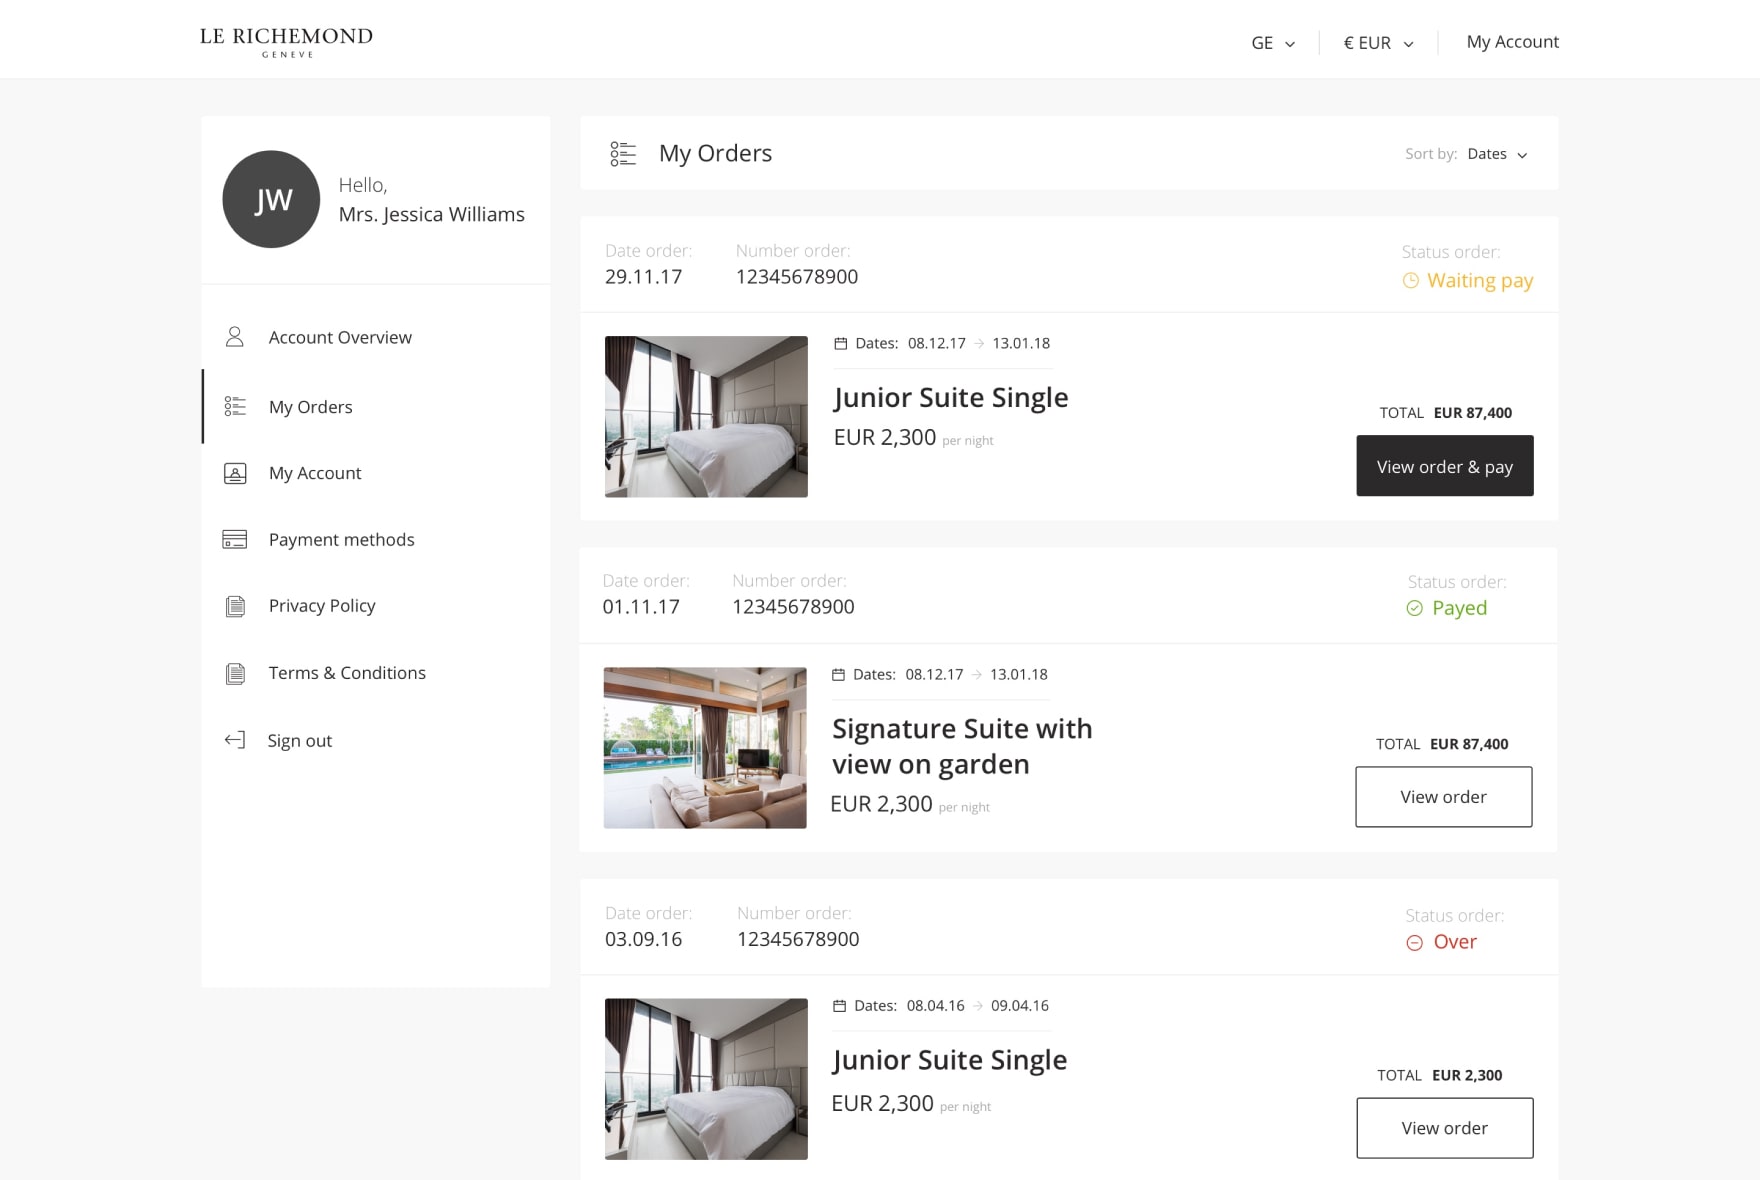Click the Terms & Conditions document icon
Image resolution: width=1760 pixels, height=1180 pixels.
[235, 673]
